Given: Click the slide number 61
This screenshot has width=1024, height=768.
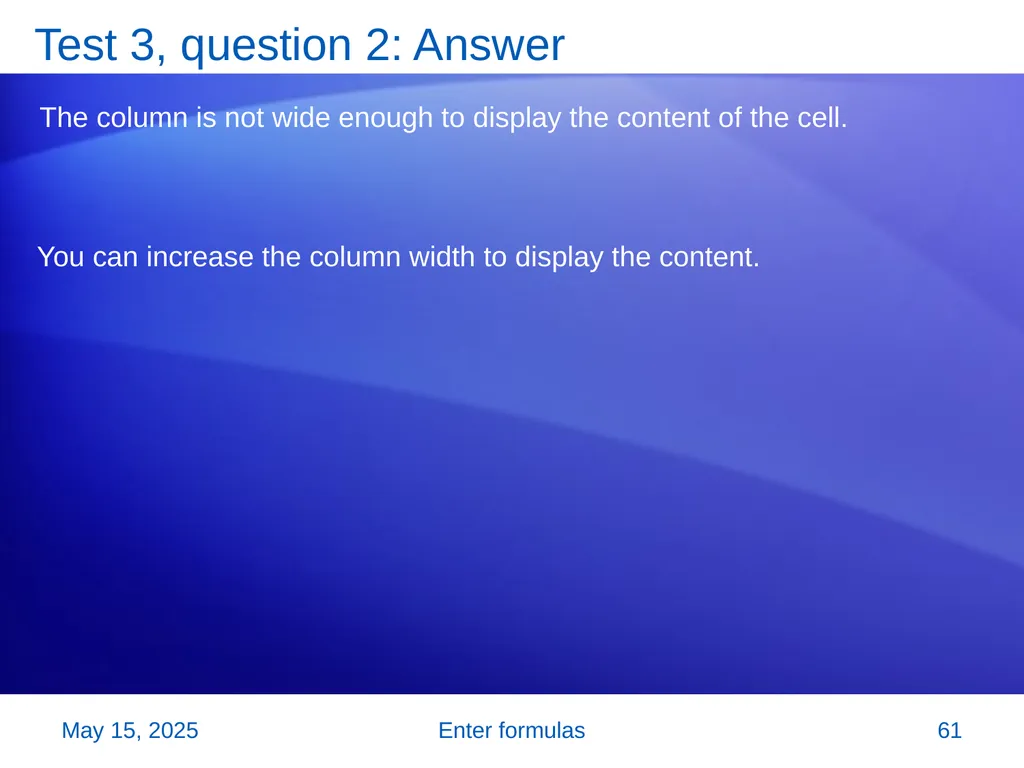Looking at the screenshot, I should click(950, 730).
